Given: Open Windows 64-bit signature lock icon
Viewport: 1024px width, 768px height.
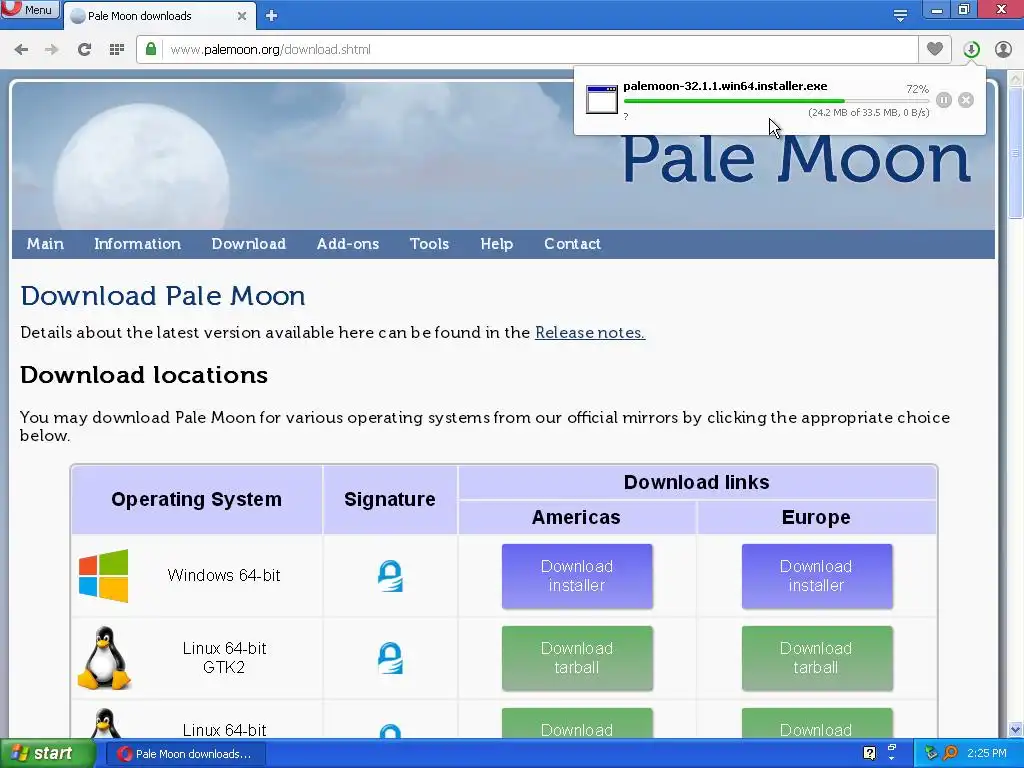Looking at the screenshot, I should click(391, 576).
